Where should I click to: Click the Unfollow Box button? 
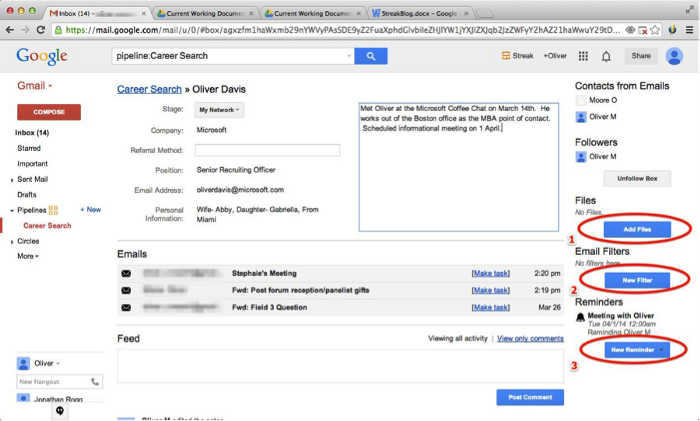point(637,179)
